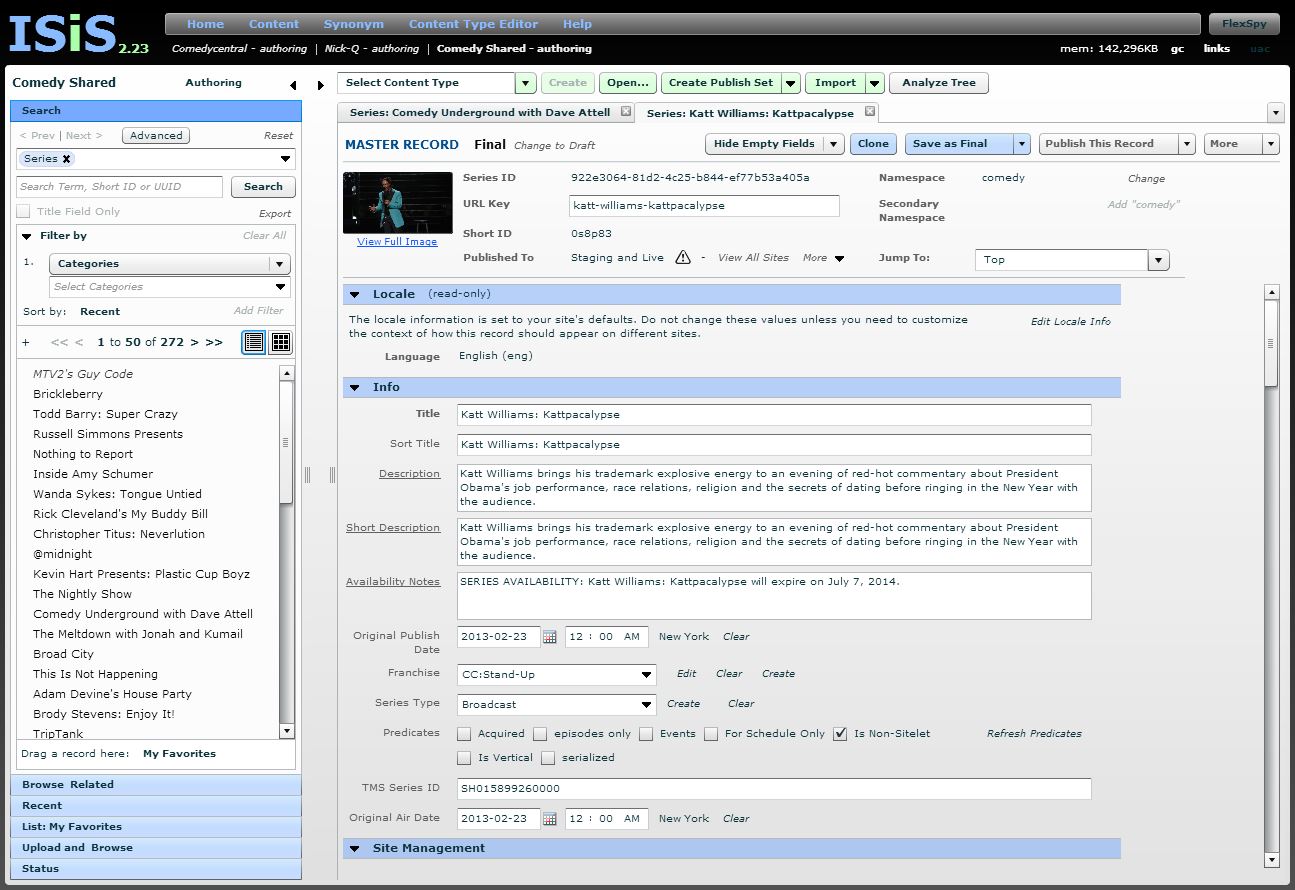Screen dimensions: 1295x890
Task: Go to next page of results
Action: tap(194, 342)
